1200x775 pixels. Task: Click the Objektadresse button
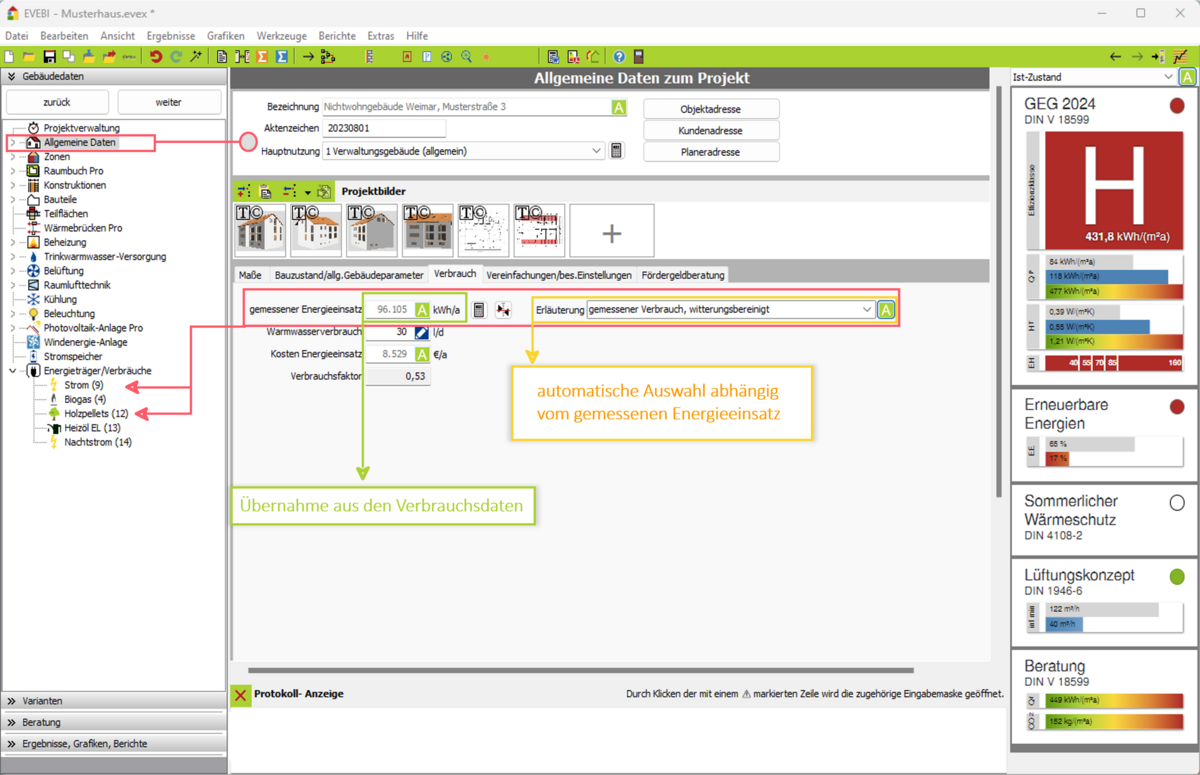(x=710, y=108)
